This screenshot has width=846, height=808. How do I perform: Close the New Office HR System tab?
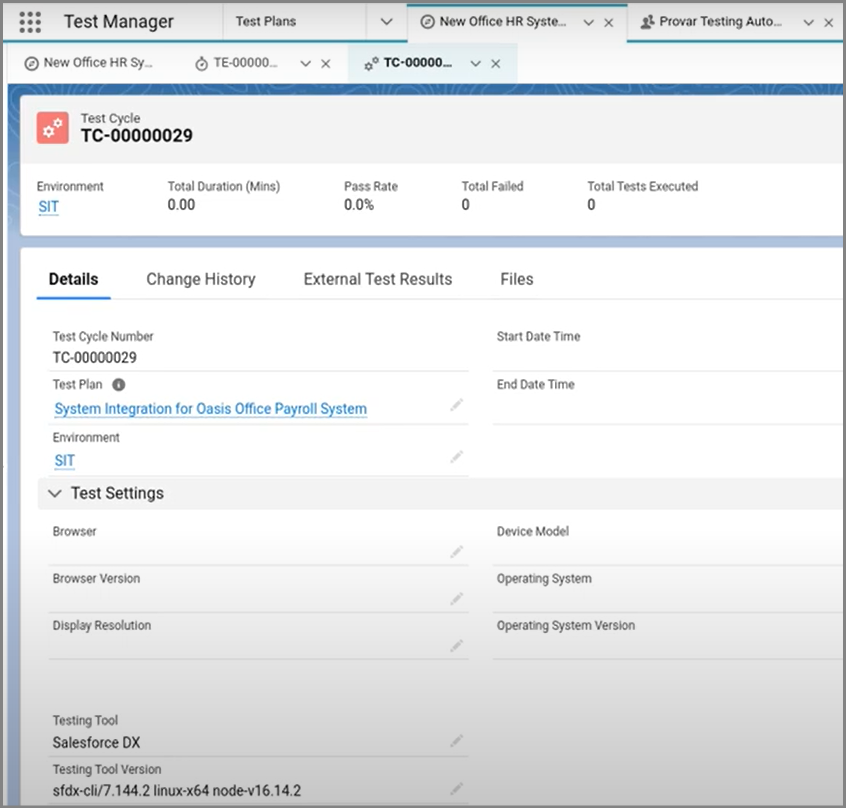pyautogui.click(x=609, y=23)
